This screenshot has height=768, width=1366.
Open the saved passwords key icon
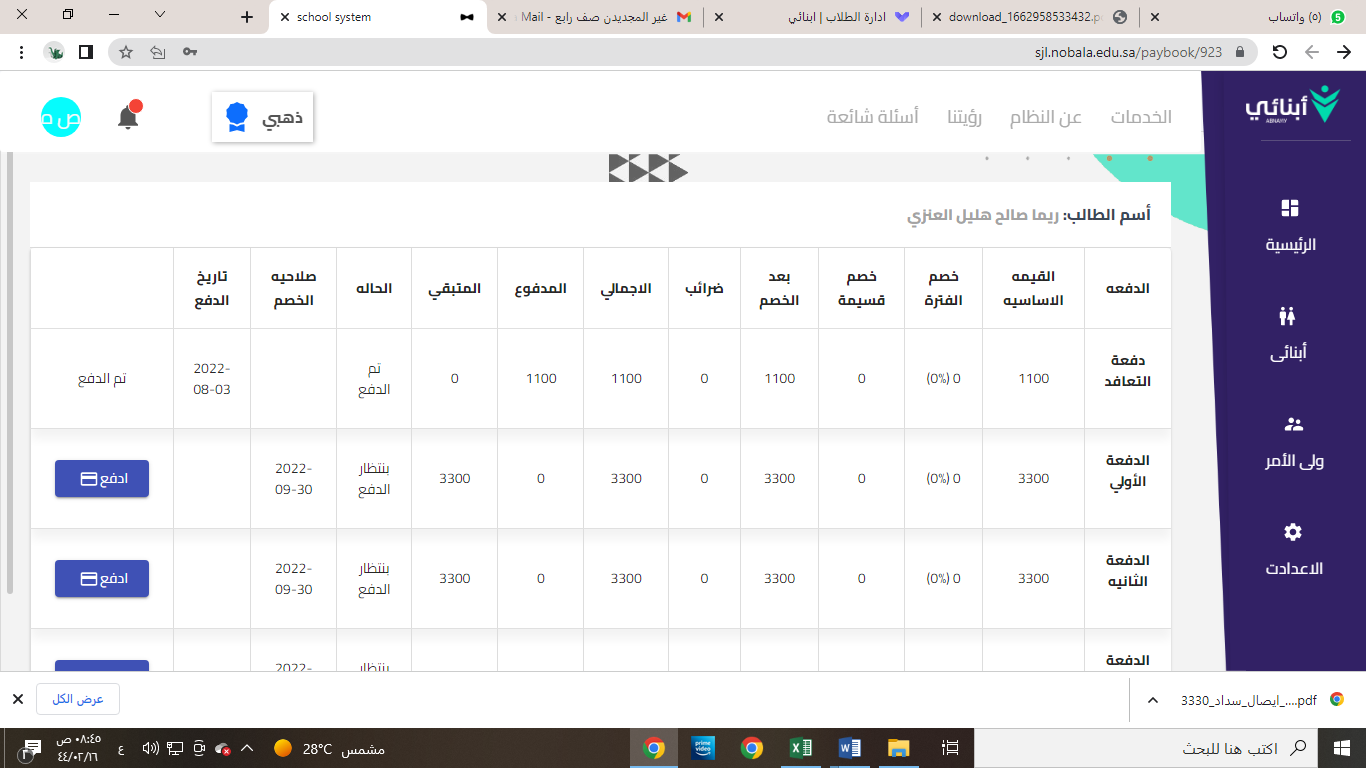[x=190, y=52]
